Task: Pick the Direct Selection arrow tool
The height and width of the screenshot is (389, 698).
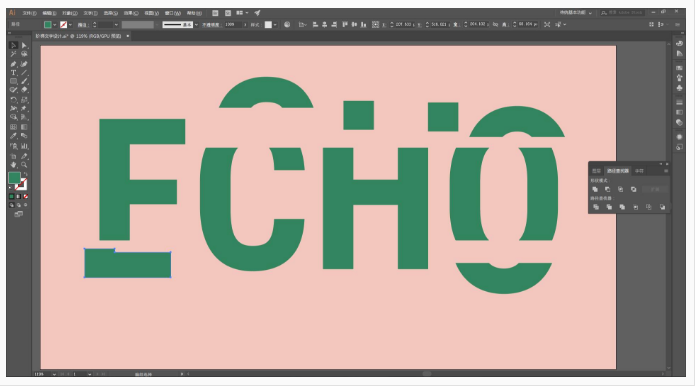Action: [24, 45]
